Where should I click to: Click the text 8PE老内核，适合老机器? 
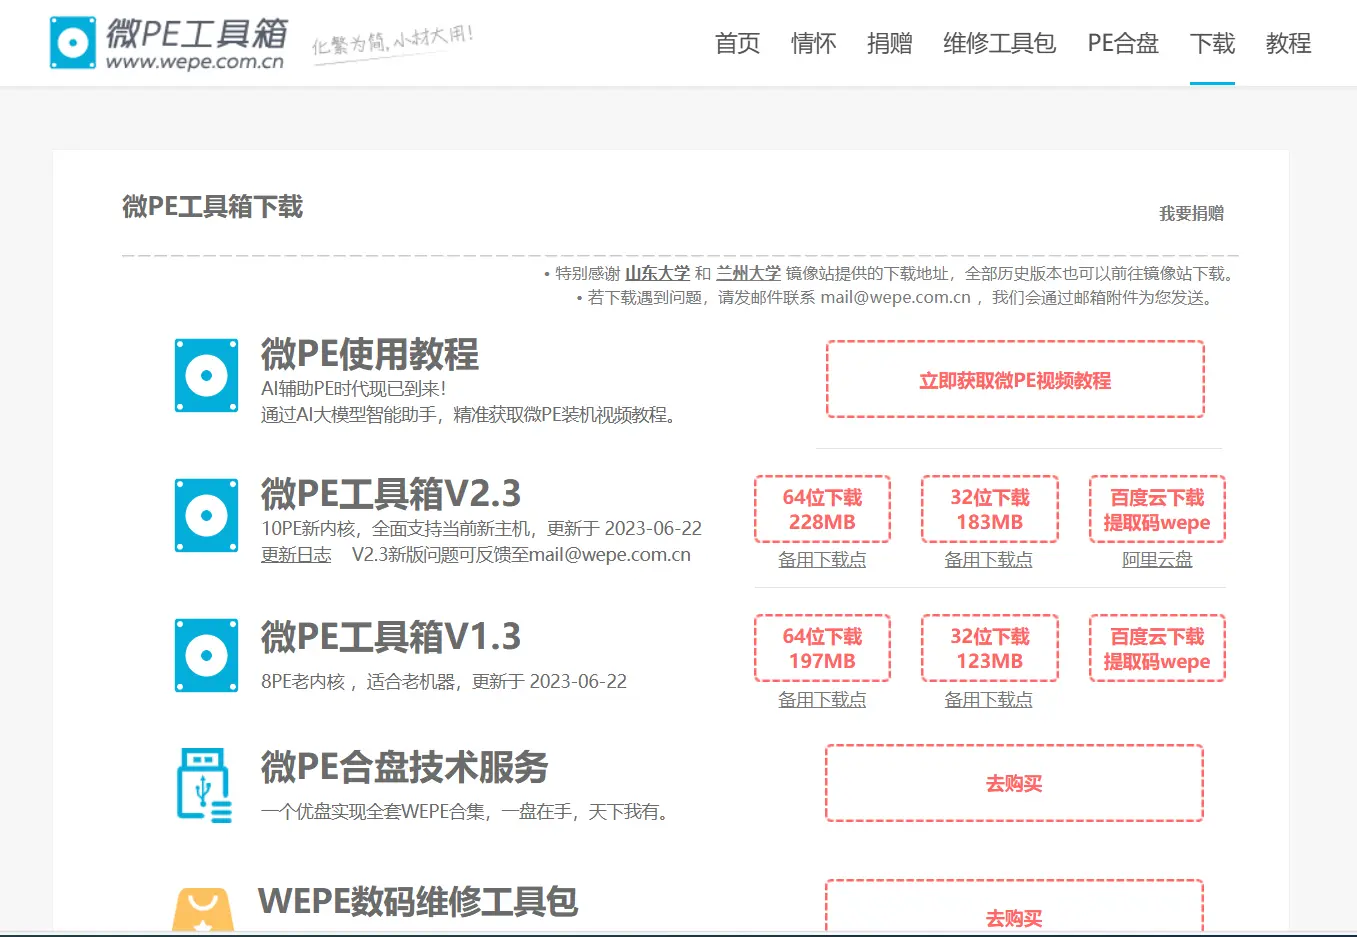[361, 682]
